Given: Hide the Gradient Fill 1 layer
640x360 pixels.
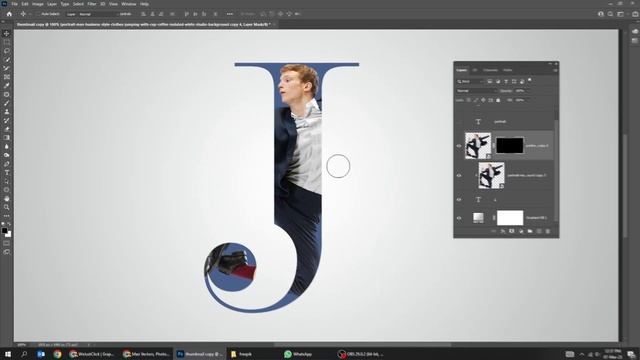Looking at the screenshot, I should pyautogui.click(x=459, y=218).
